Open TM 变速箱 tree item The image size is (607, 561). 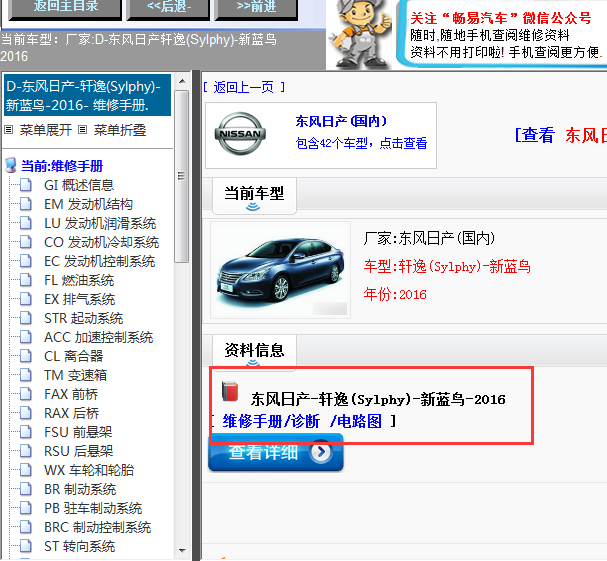75,375
